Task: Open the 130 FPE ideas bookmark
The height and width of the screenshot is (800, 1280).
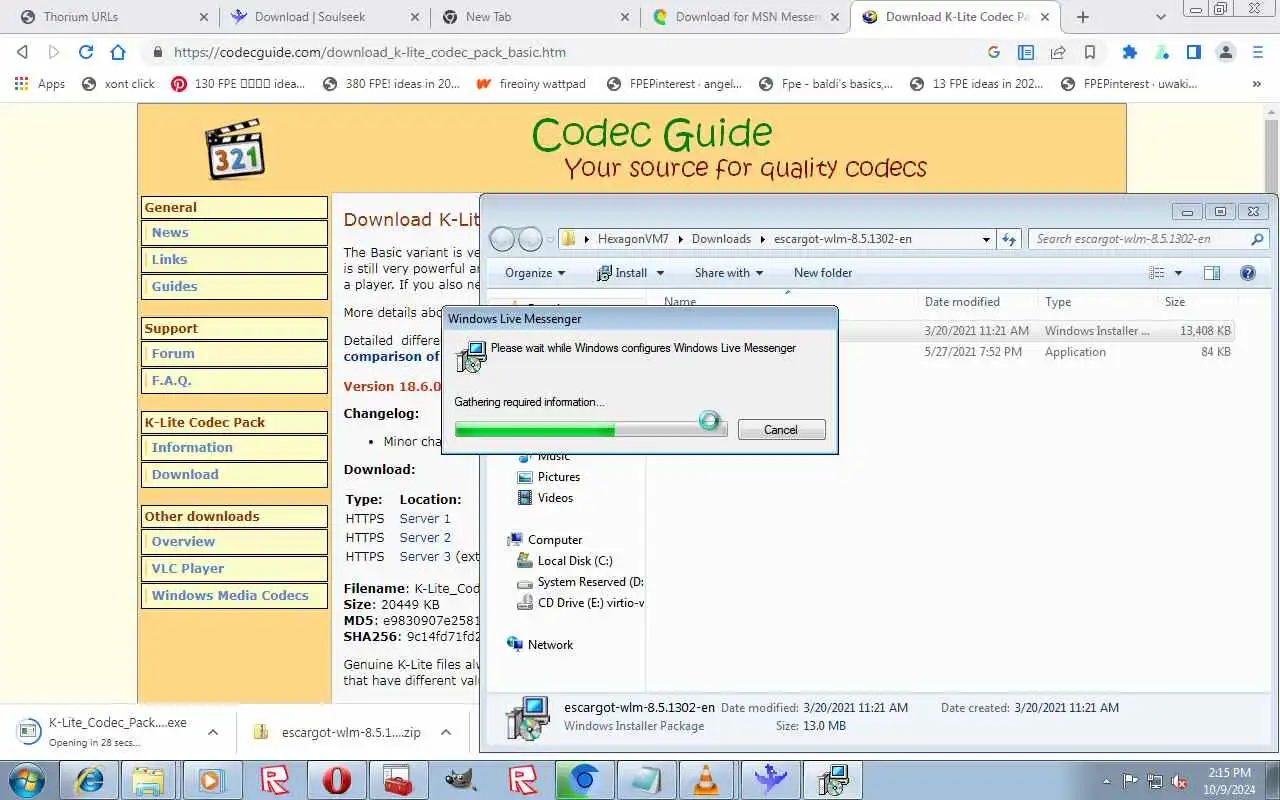Action: pos(238,84)
